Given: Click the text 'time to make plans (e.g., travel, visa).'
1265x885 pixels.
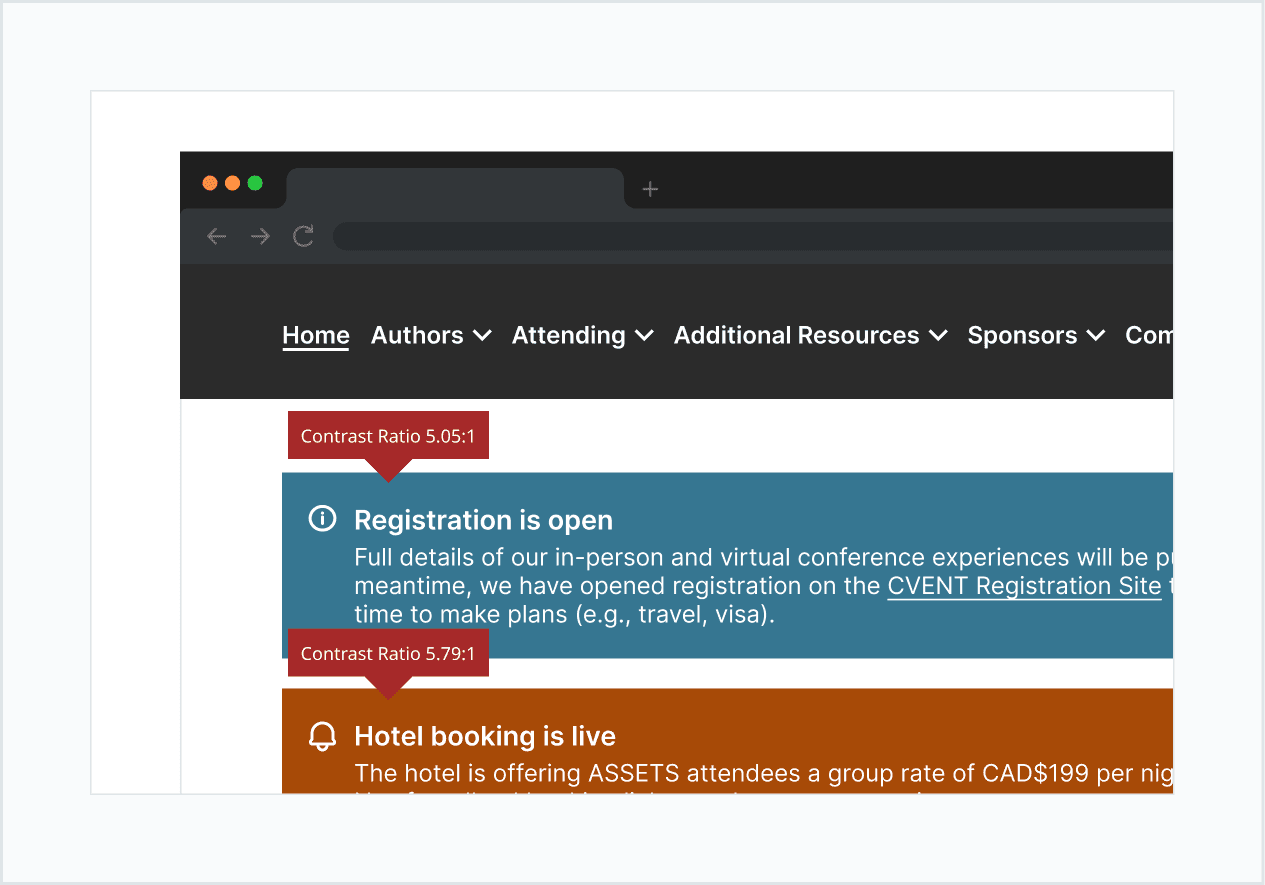Looking at the screenshot, I should coord(565,614).
